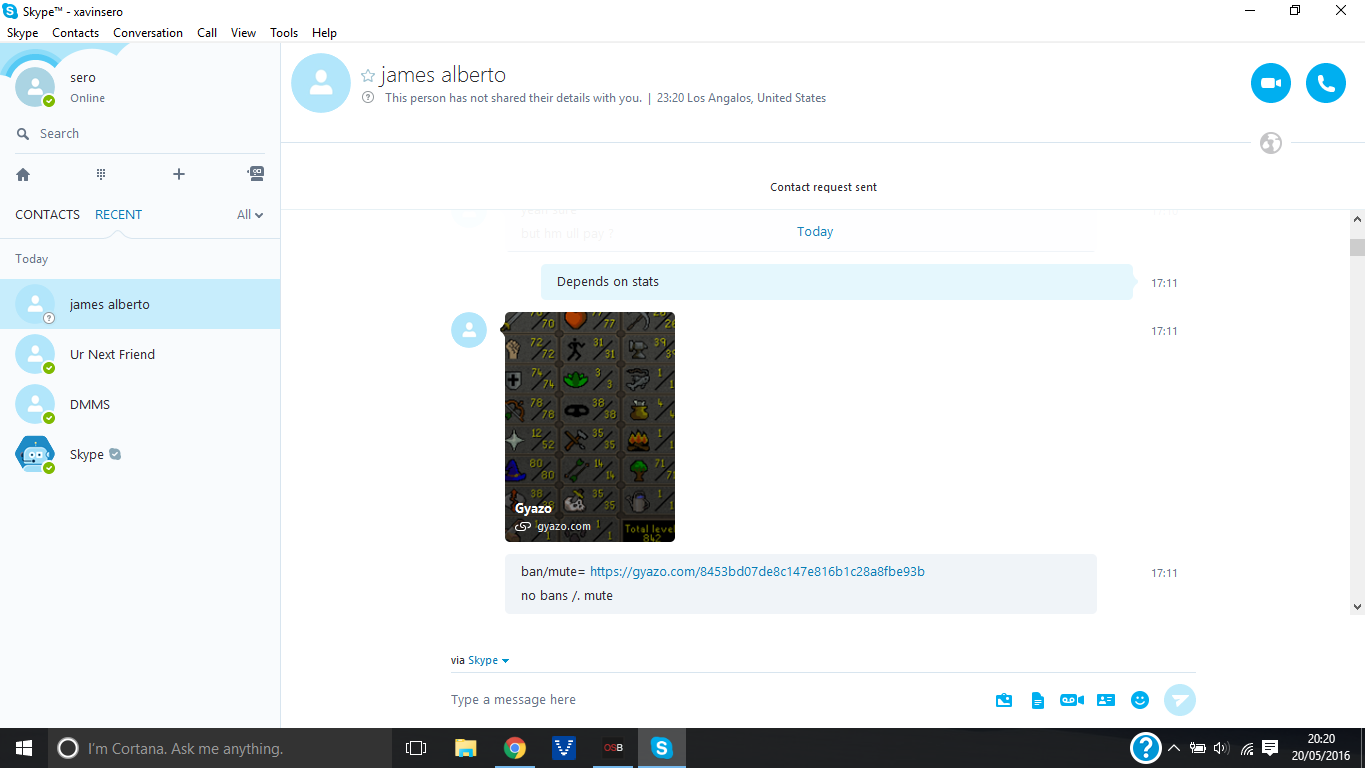The height and width of the screenshot is (768, 1365).
Task: Click the no bans /. mute message text
Action: pyautogui.click(x=567, y=596)
